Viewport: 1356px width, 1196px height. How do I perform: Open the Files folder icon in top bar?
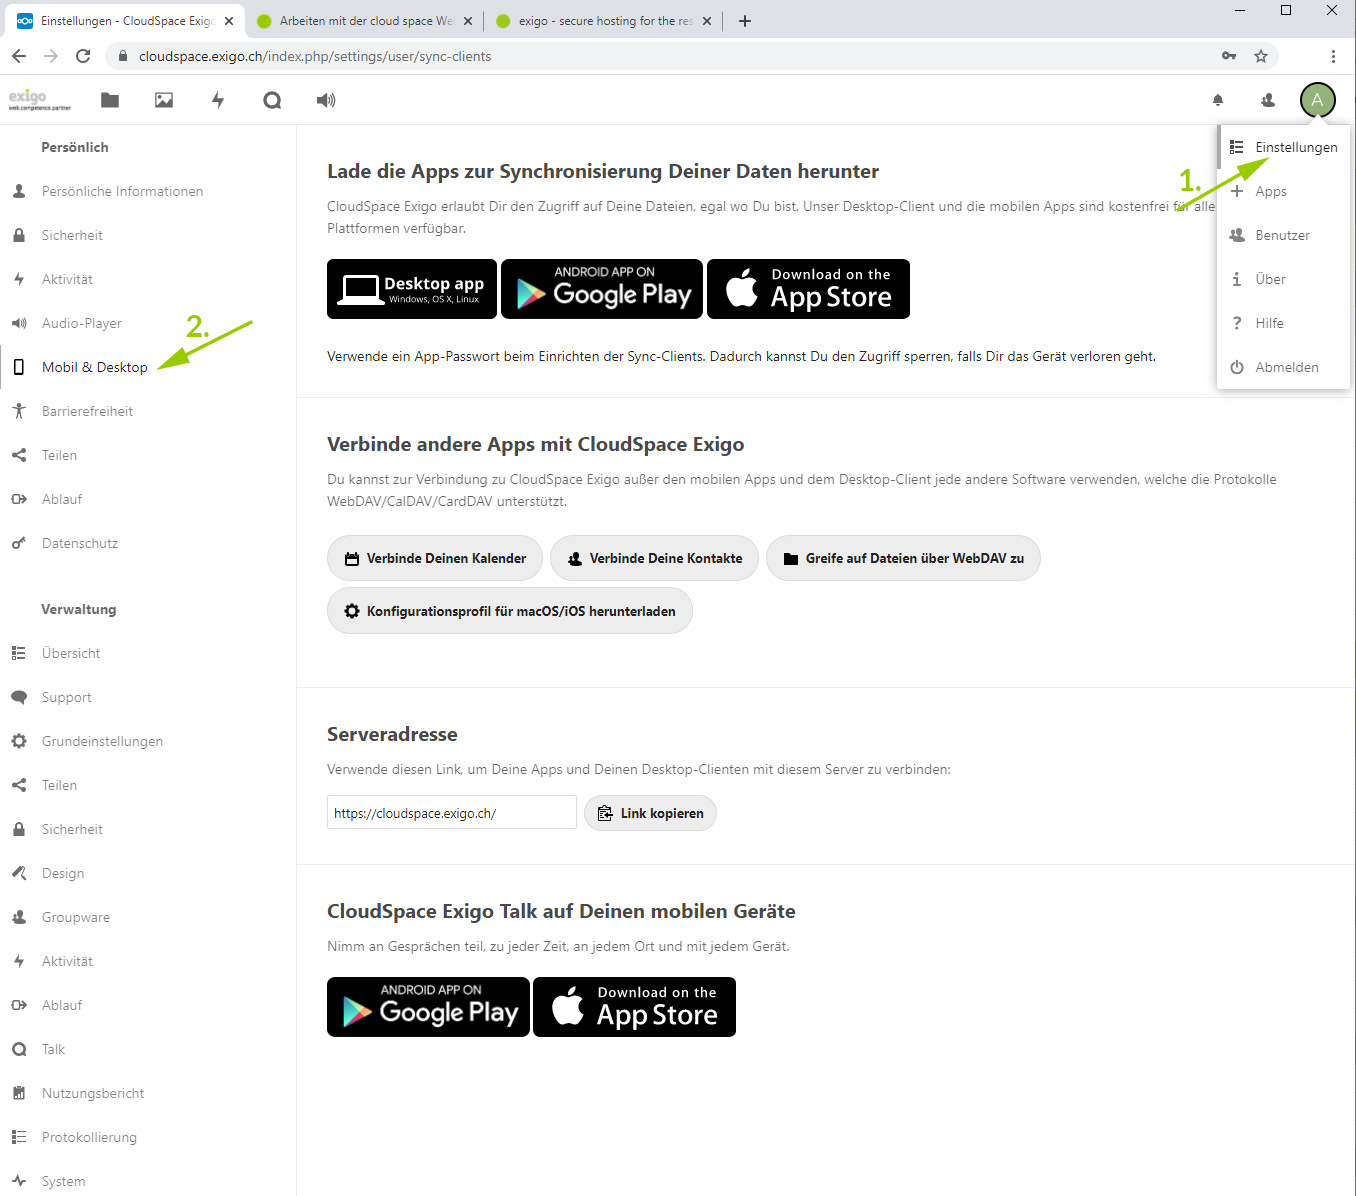pos(110,100)
